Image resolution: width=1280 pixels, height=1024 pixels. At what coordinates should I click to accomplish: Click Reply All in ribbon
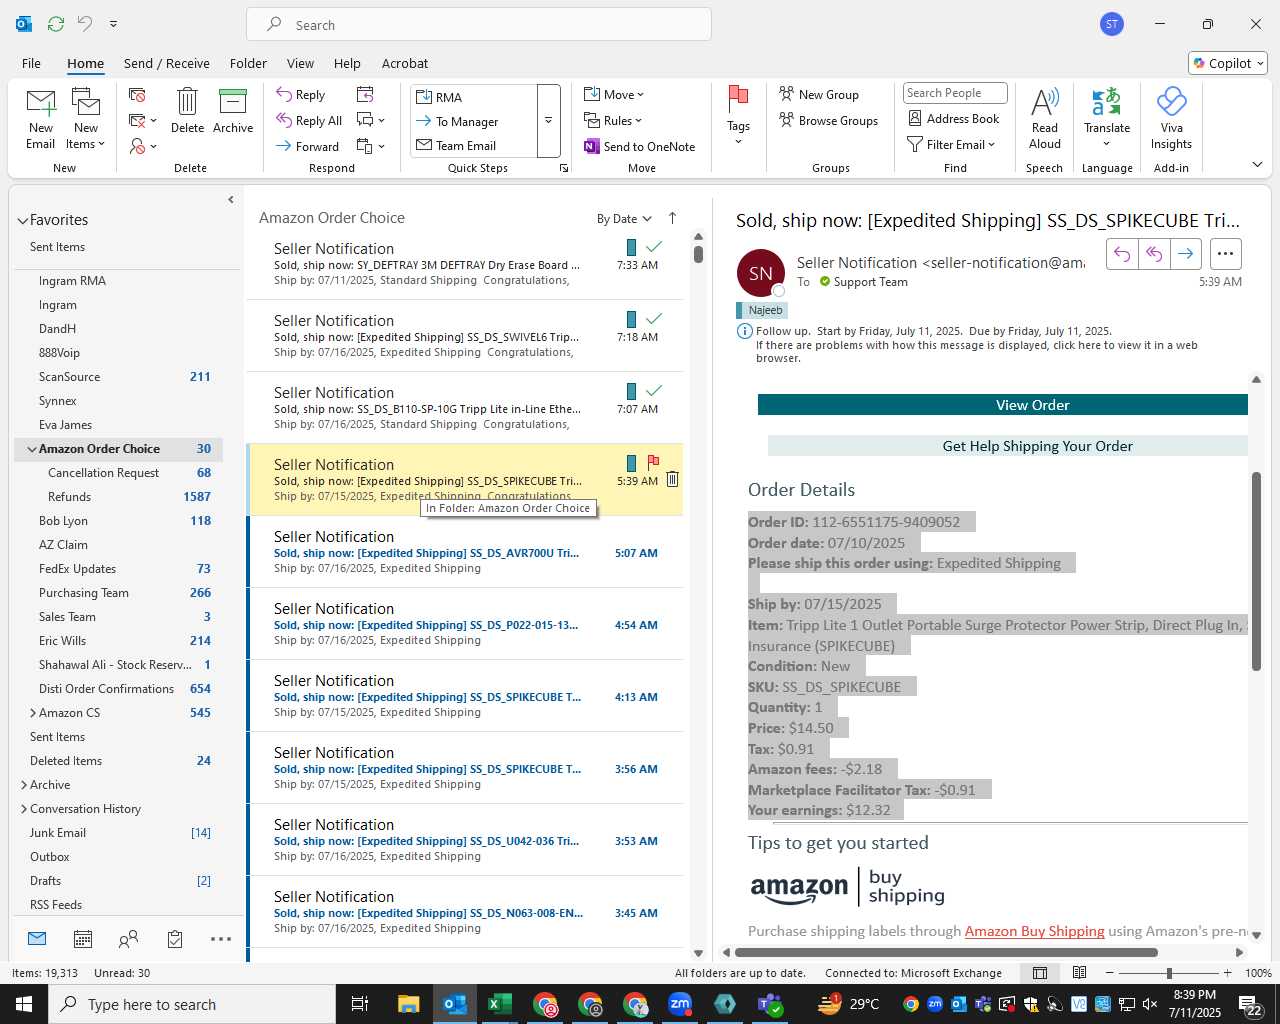[309, 120]
